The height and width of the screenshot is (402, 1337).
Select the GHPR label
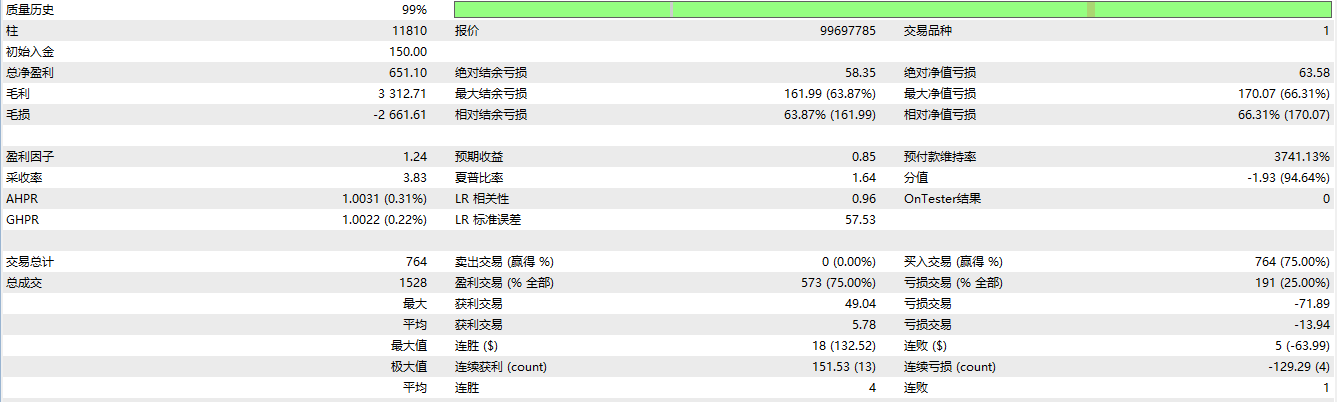22,220
